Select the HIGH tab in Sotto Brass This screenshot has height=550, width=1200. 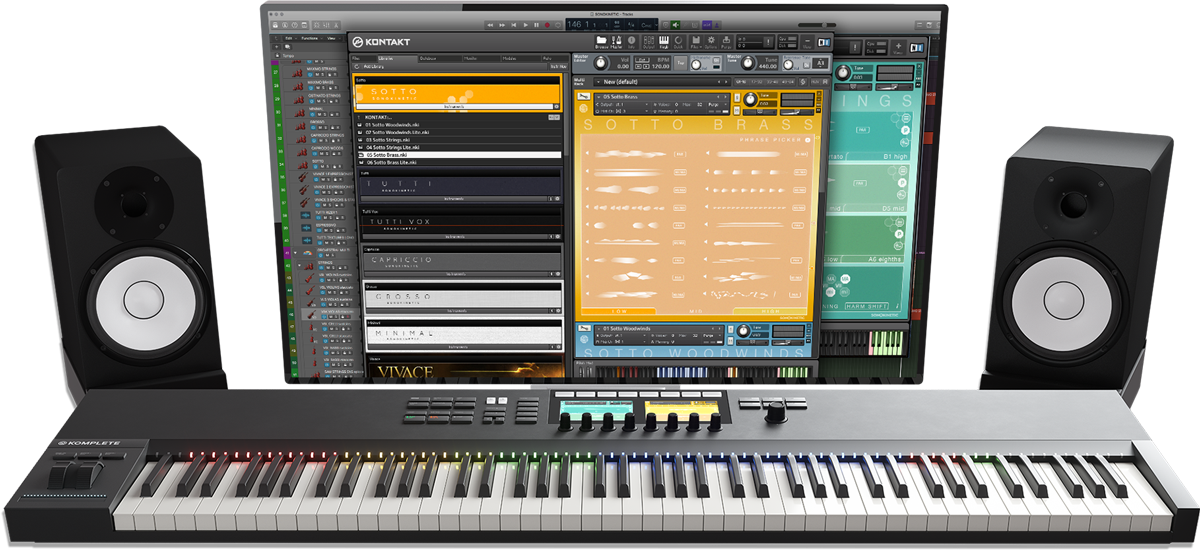770,311
